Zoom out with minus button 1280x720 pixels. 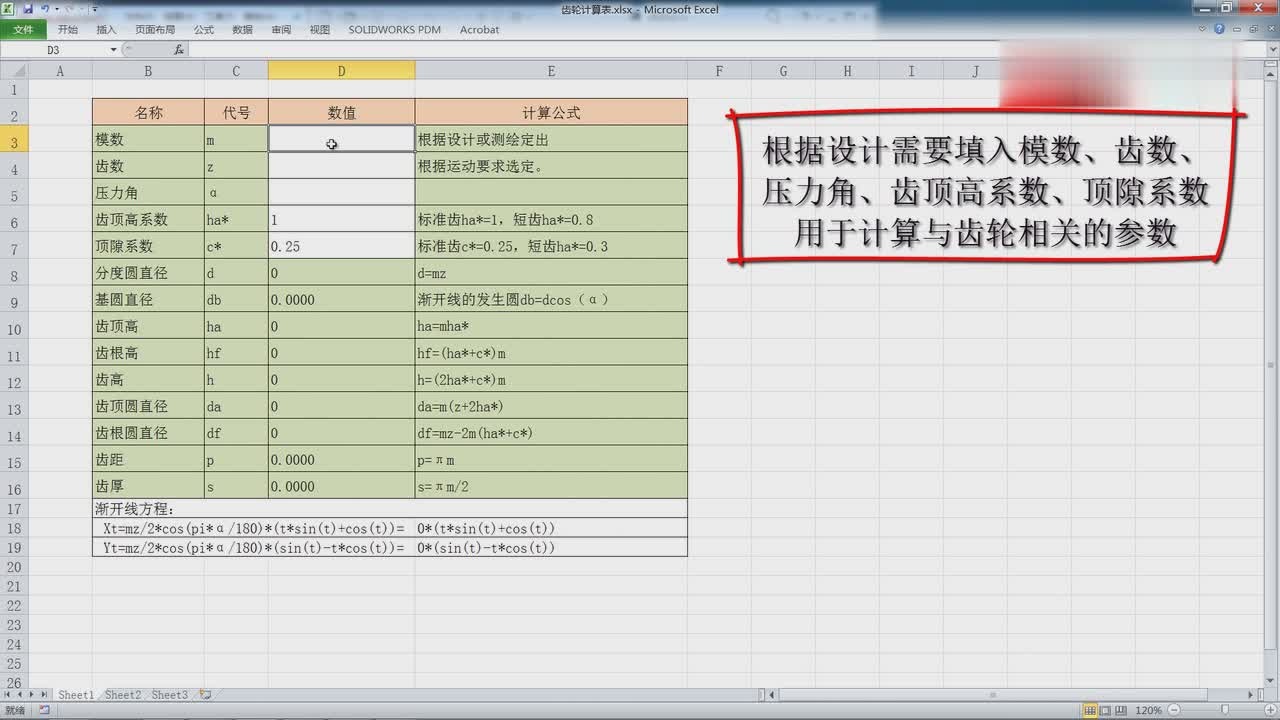click(1174, 710)
